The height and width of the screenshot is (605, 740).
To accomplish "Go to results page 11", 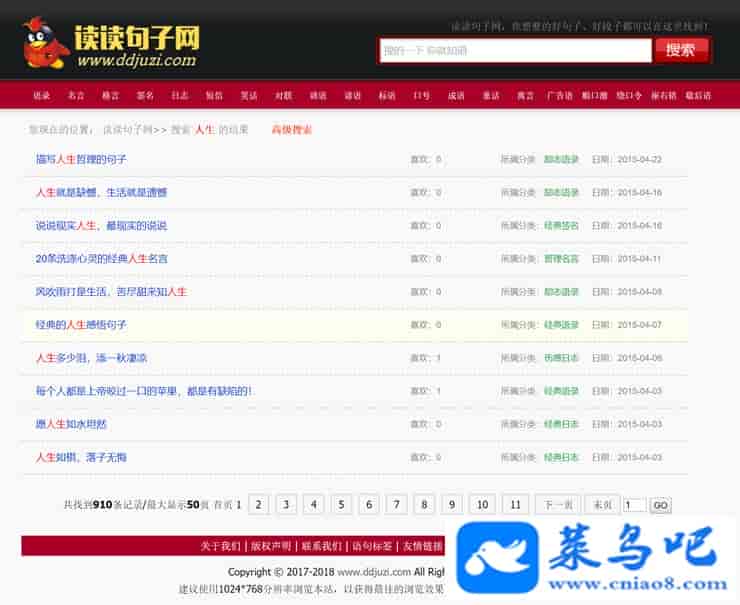I will (515, 504).
